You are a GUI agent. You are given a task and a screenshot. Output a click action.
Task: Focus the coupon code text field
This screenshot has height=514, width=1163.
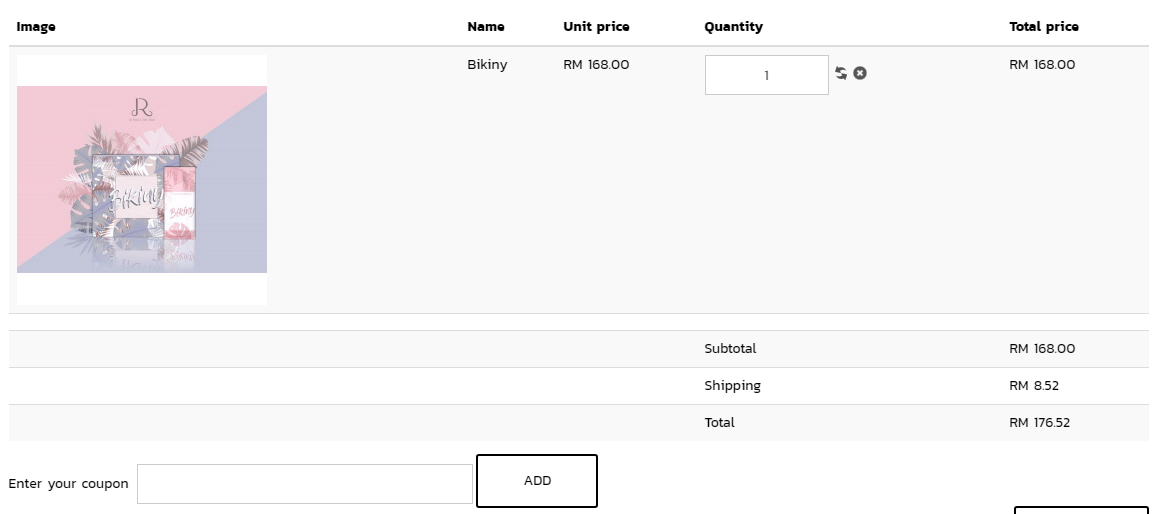304,484
